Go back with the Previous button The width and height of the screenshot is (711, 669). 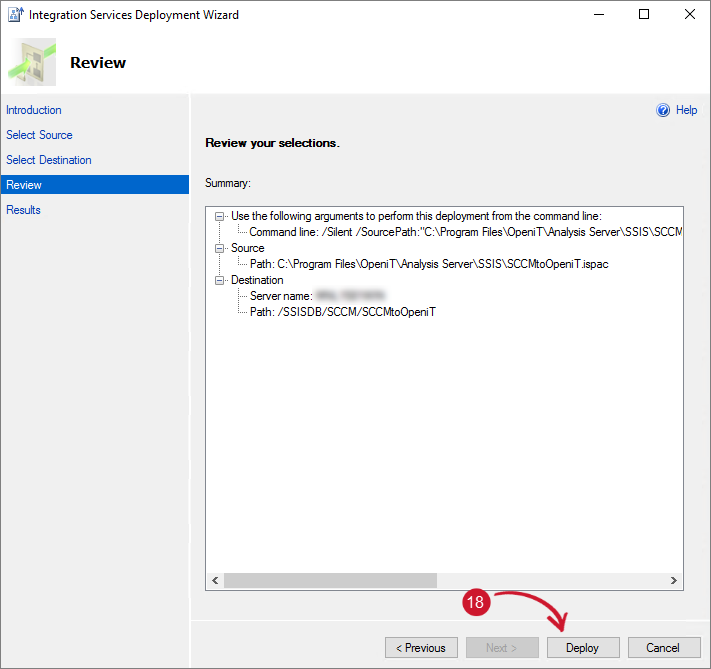421,647
